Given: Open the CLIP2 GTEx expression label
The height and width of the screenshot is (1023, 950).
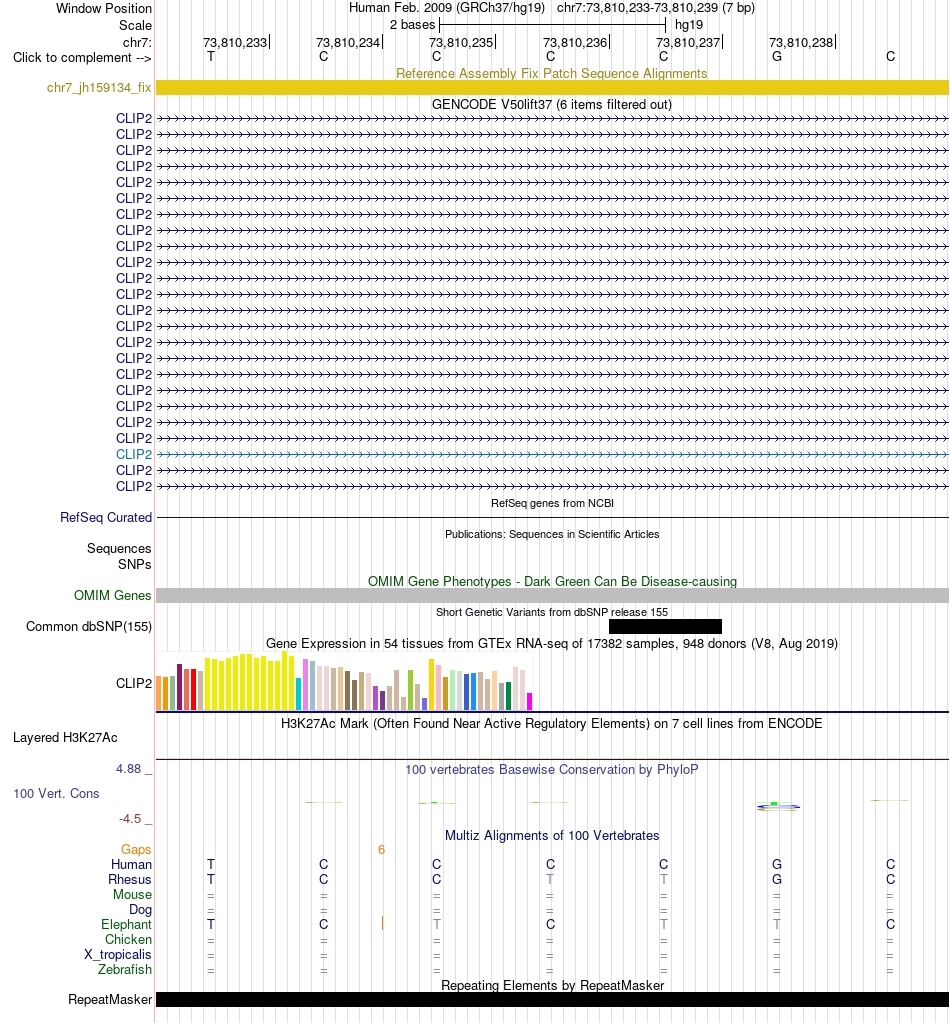Looking at the screenshot, I should [134, 683].
